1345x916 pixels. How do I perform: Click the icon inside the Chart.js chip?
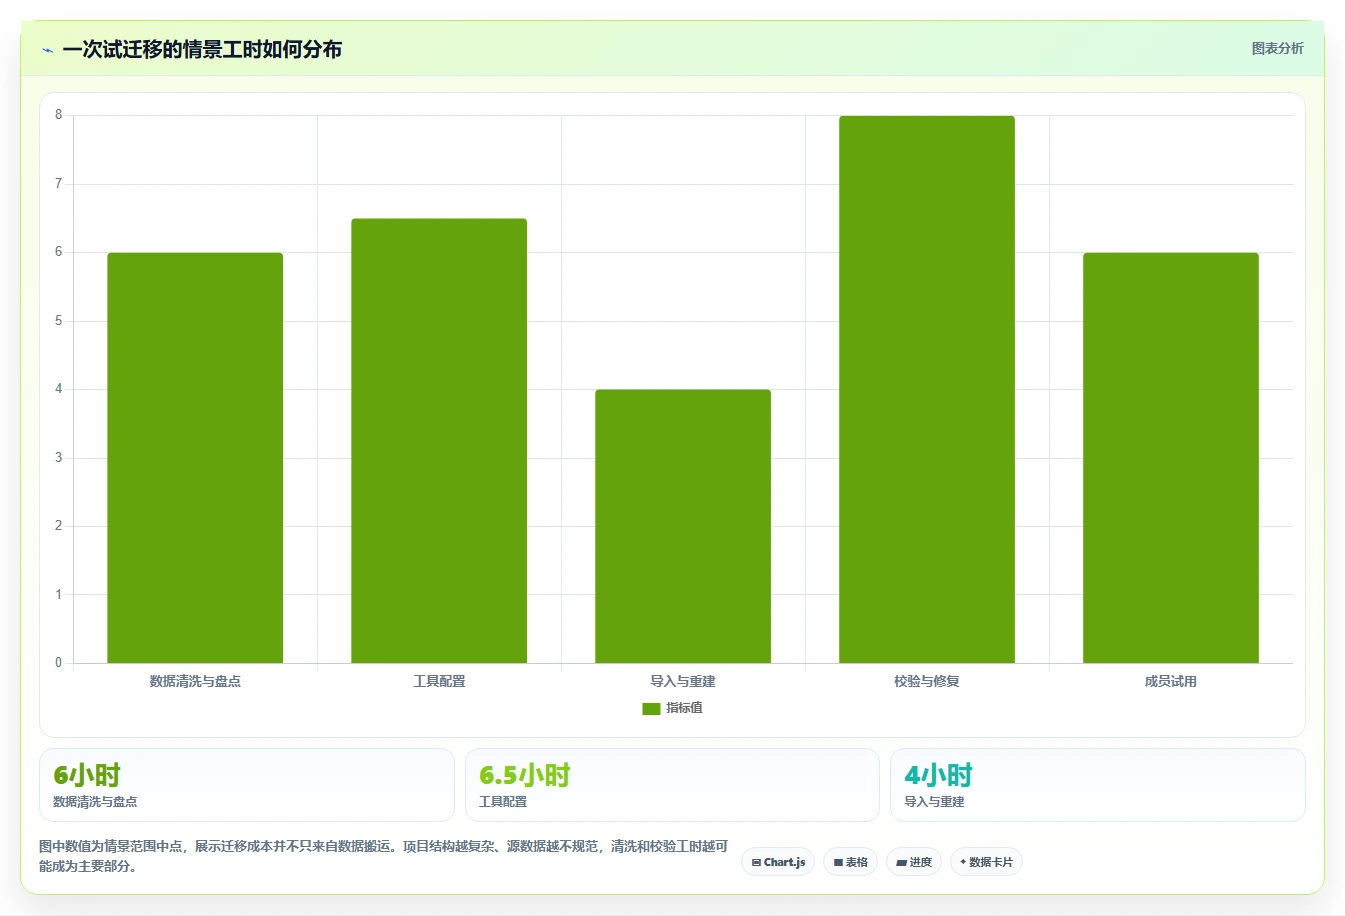click(756, 862)
